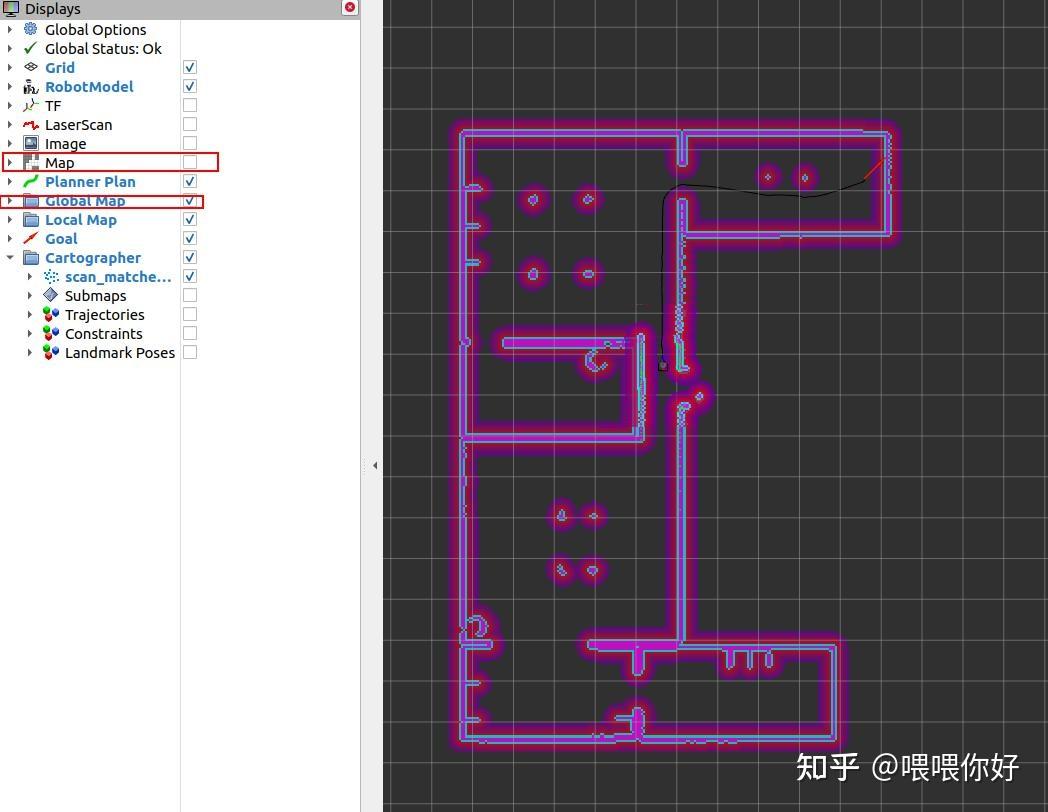Viewport: 1048px width, 812px height.
Task: Expand the Planner Plan display settings
Action: tap(10, 181)
